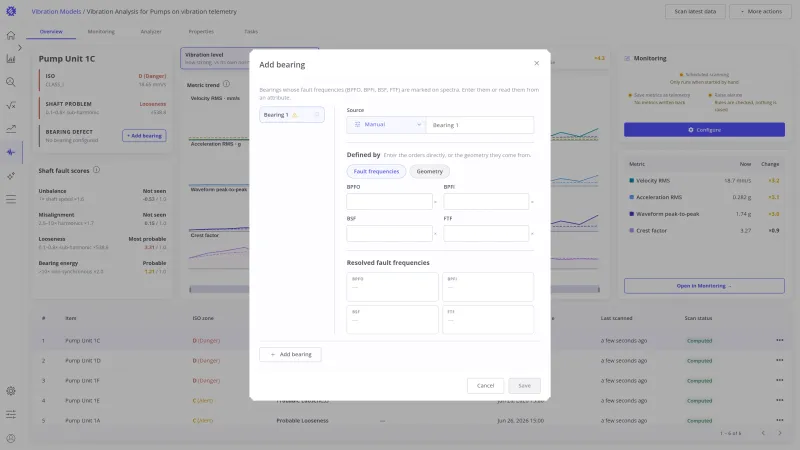This screenshot has width=800, height=450.
Task: Click the Looseness fault score row
Action: click(x=102, y=243)
